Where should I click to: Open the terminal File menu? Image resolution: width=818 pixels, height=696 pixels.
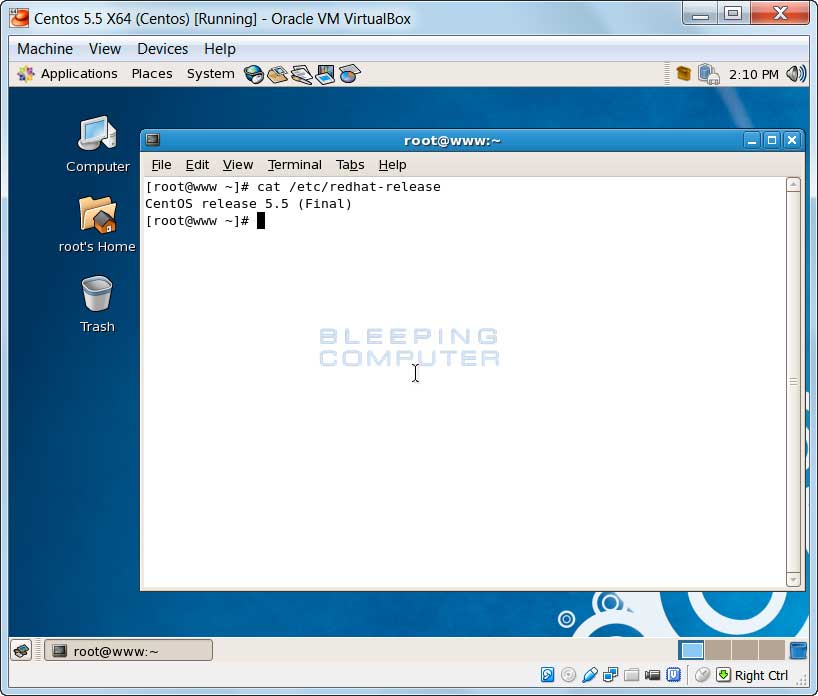point(161,165)
